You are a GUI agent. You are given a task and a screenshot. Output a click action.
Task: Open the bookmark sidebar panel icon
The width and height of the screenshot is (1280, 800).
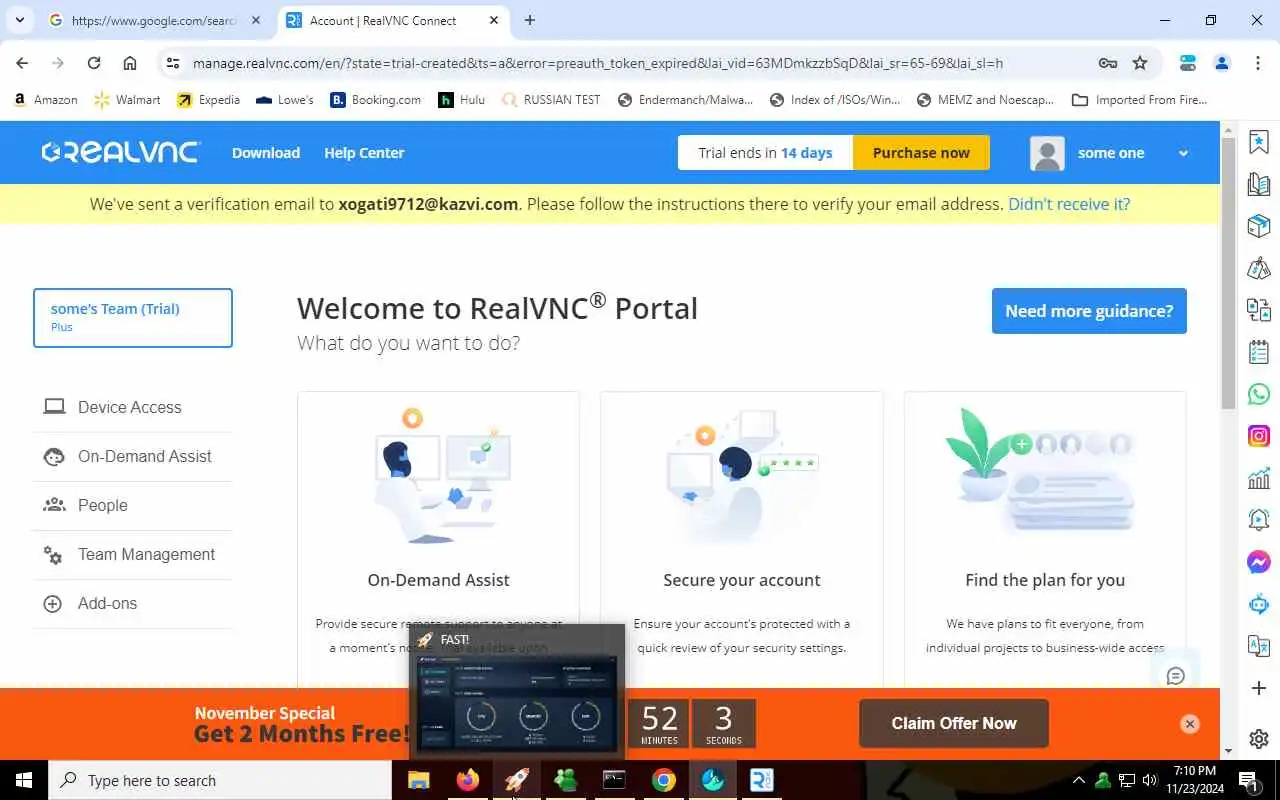click(x=1259, y=142)
